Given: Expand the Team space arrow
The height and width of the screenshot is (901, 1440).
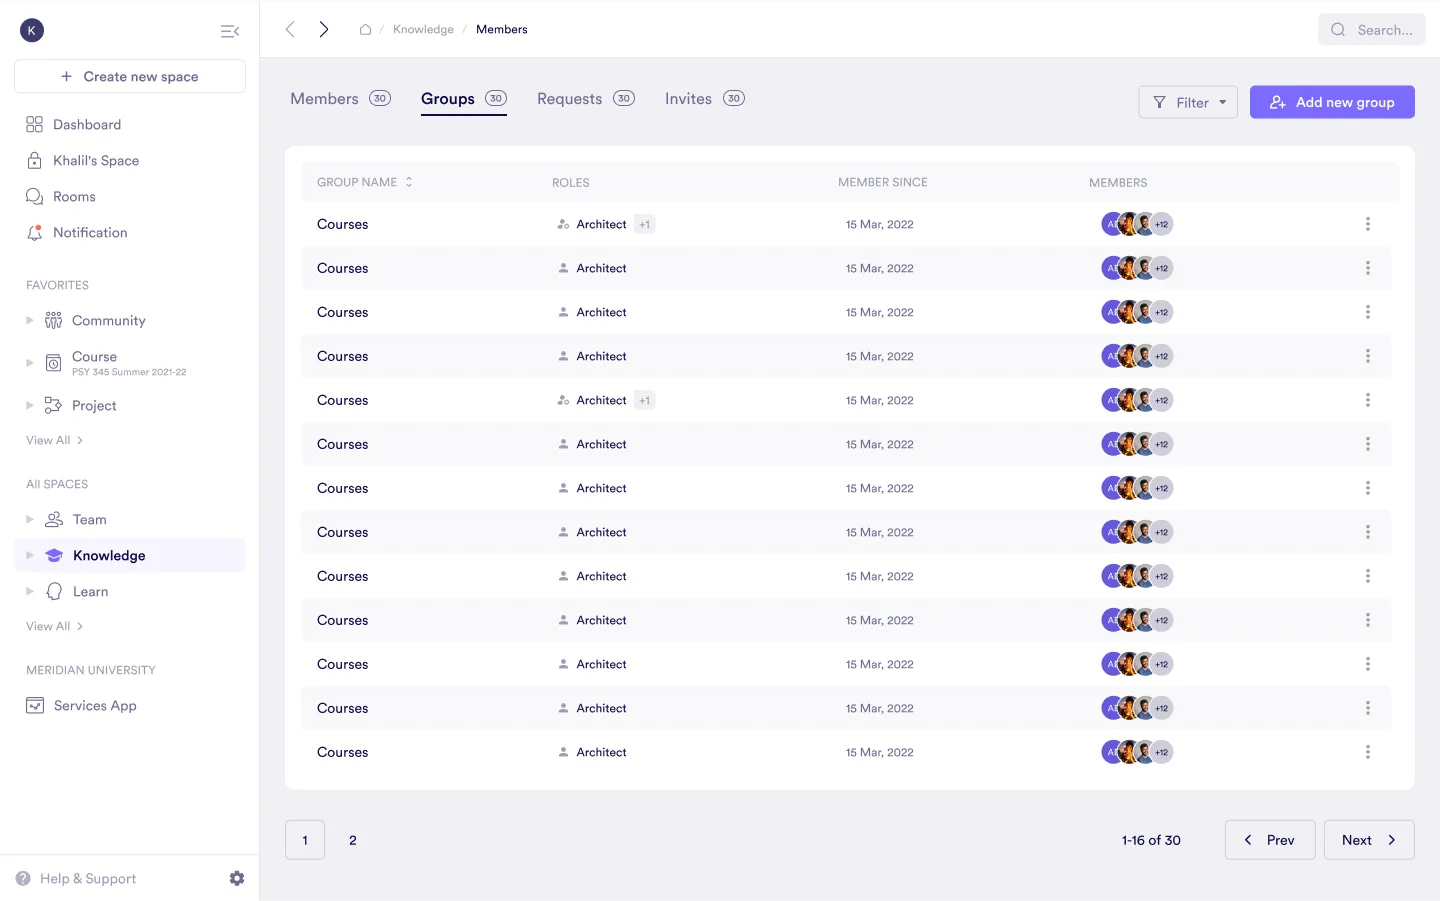Looking at the screenshot, I should click(x=30, y=520).
